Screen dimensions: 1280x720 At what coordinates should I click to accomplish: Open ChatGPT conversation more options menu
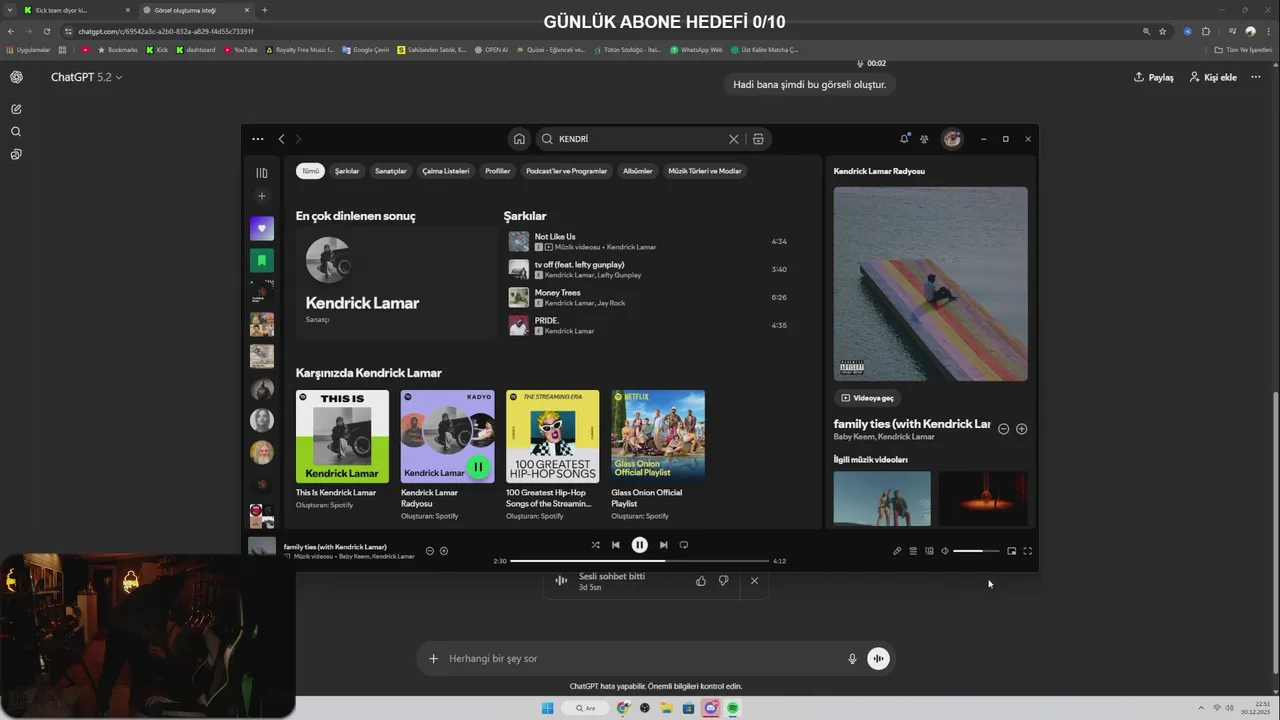click(1256, 77)
